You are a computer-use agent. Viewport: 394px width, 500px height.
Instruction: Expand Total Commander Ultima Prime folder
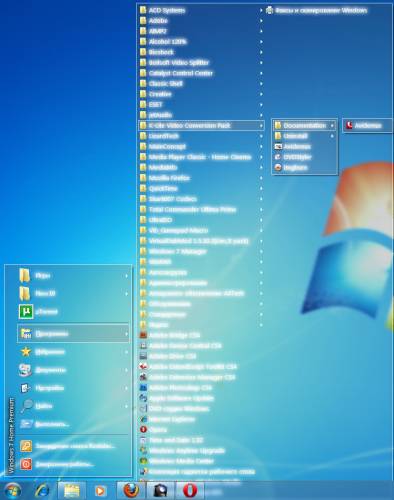[201, 209]
